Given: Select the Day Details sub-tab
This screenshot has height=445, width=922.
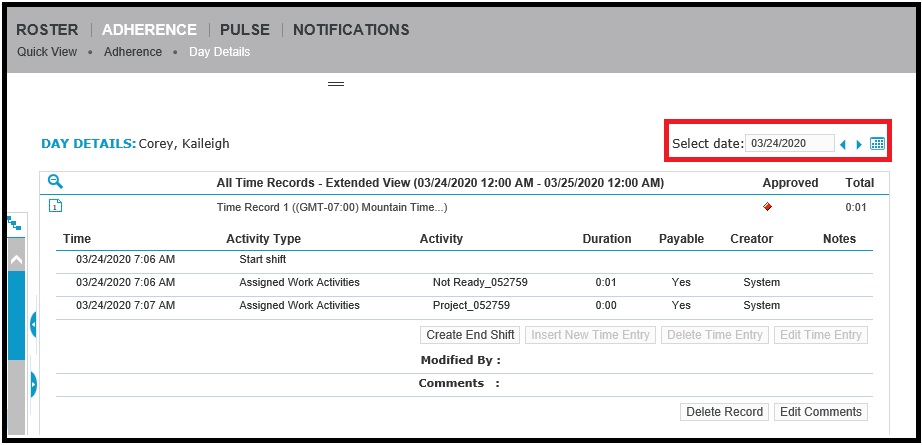Looking at the screenshot, I should pyautogui.click(x=219, y=52).
